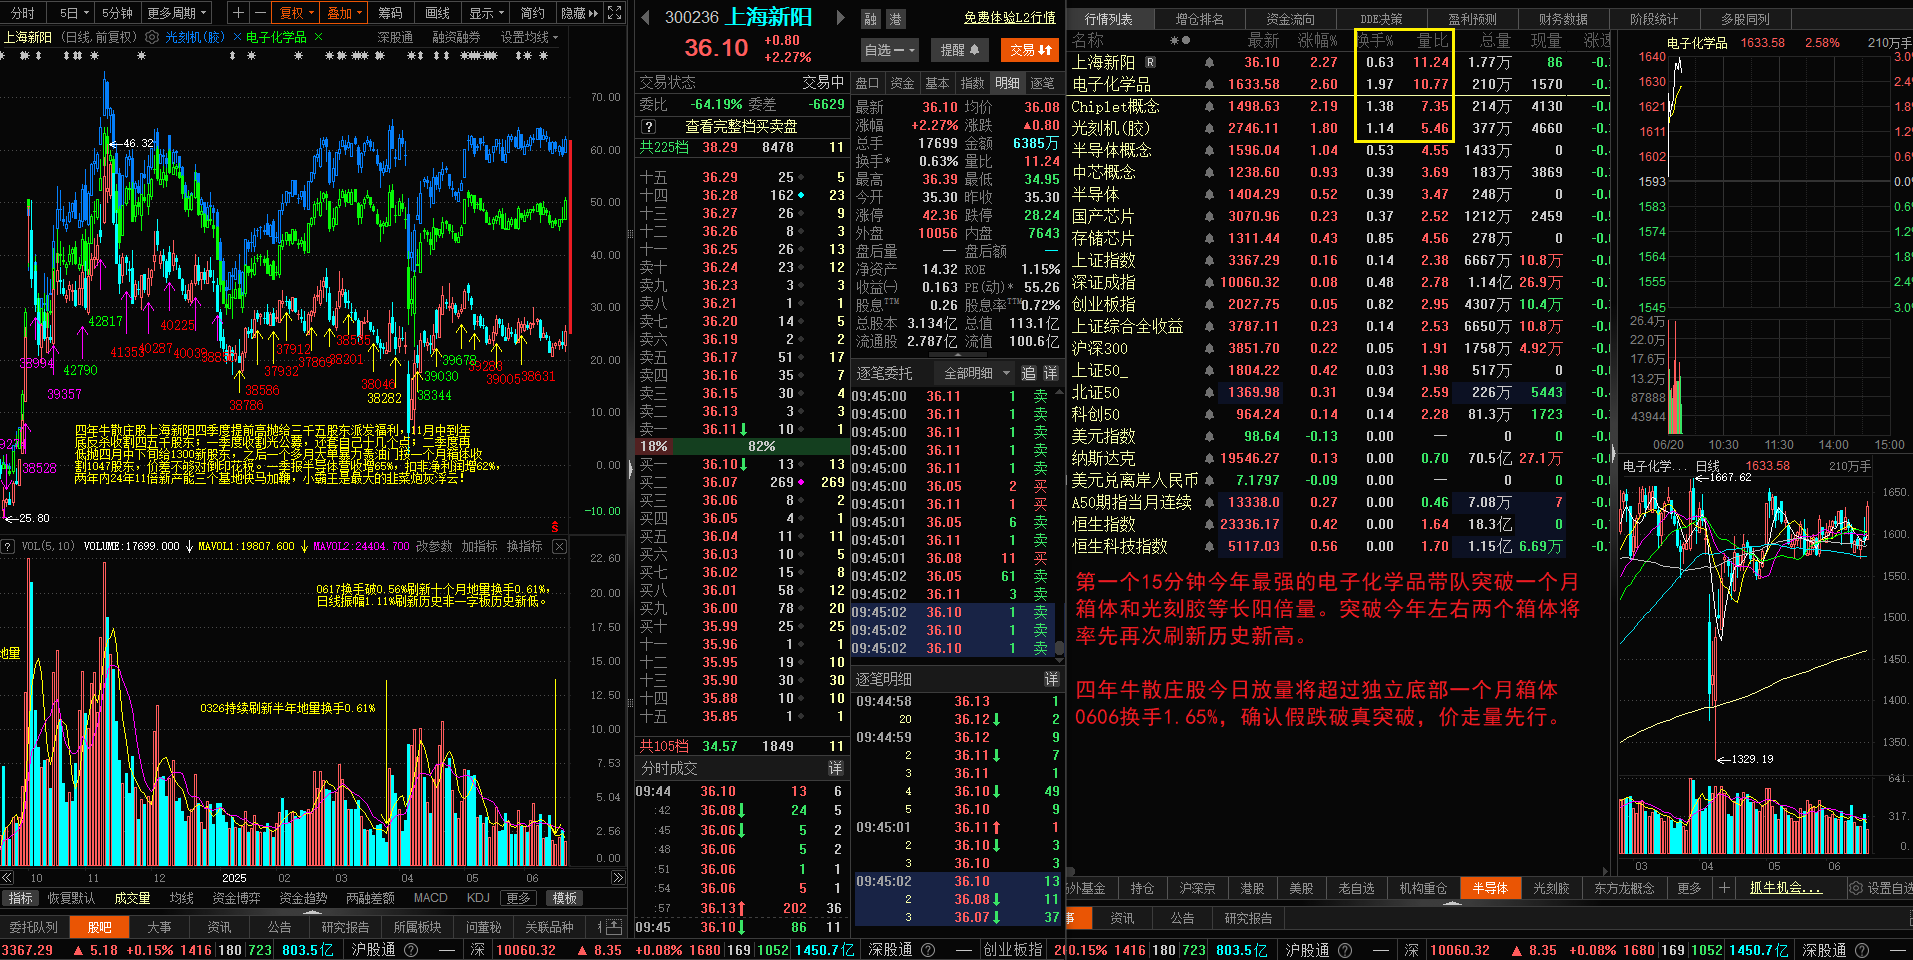
Task: Select the 资金流向 tab in the right panel
Action: [1291, 19]
